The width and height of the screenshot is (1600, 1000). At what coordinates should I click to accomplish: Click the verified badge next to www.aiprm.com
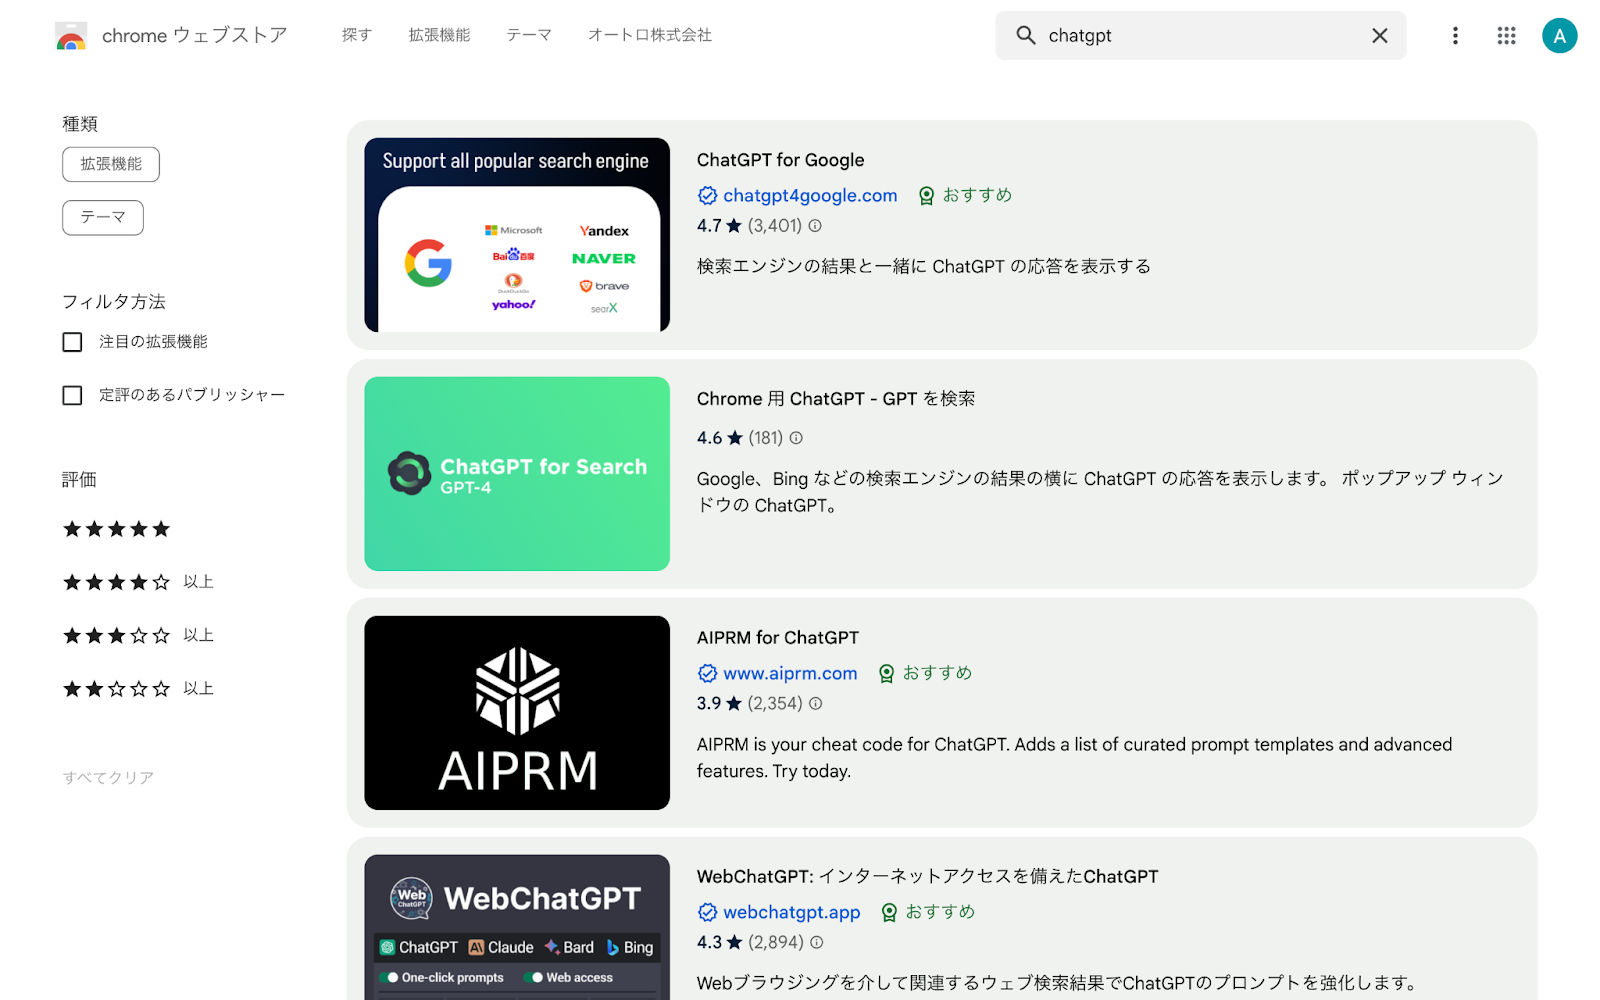click(x=707, y=673)
